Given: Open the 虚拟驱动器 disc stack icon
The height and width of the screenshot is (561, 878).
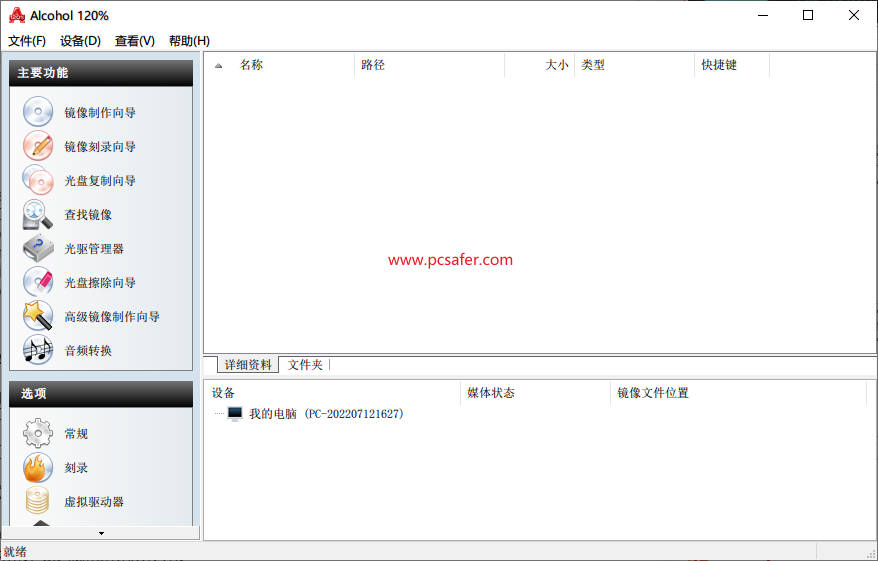Looking at the screenshot, I should point(38,501).
